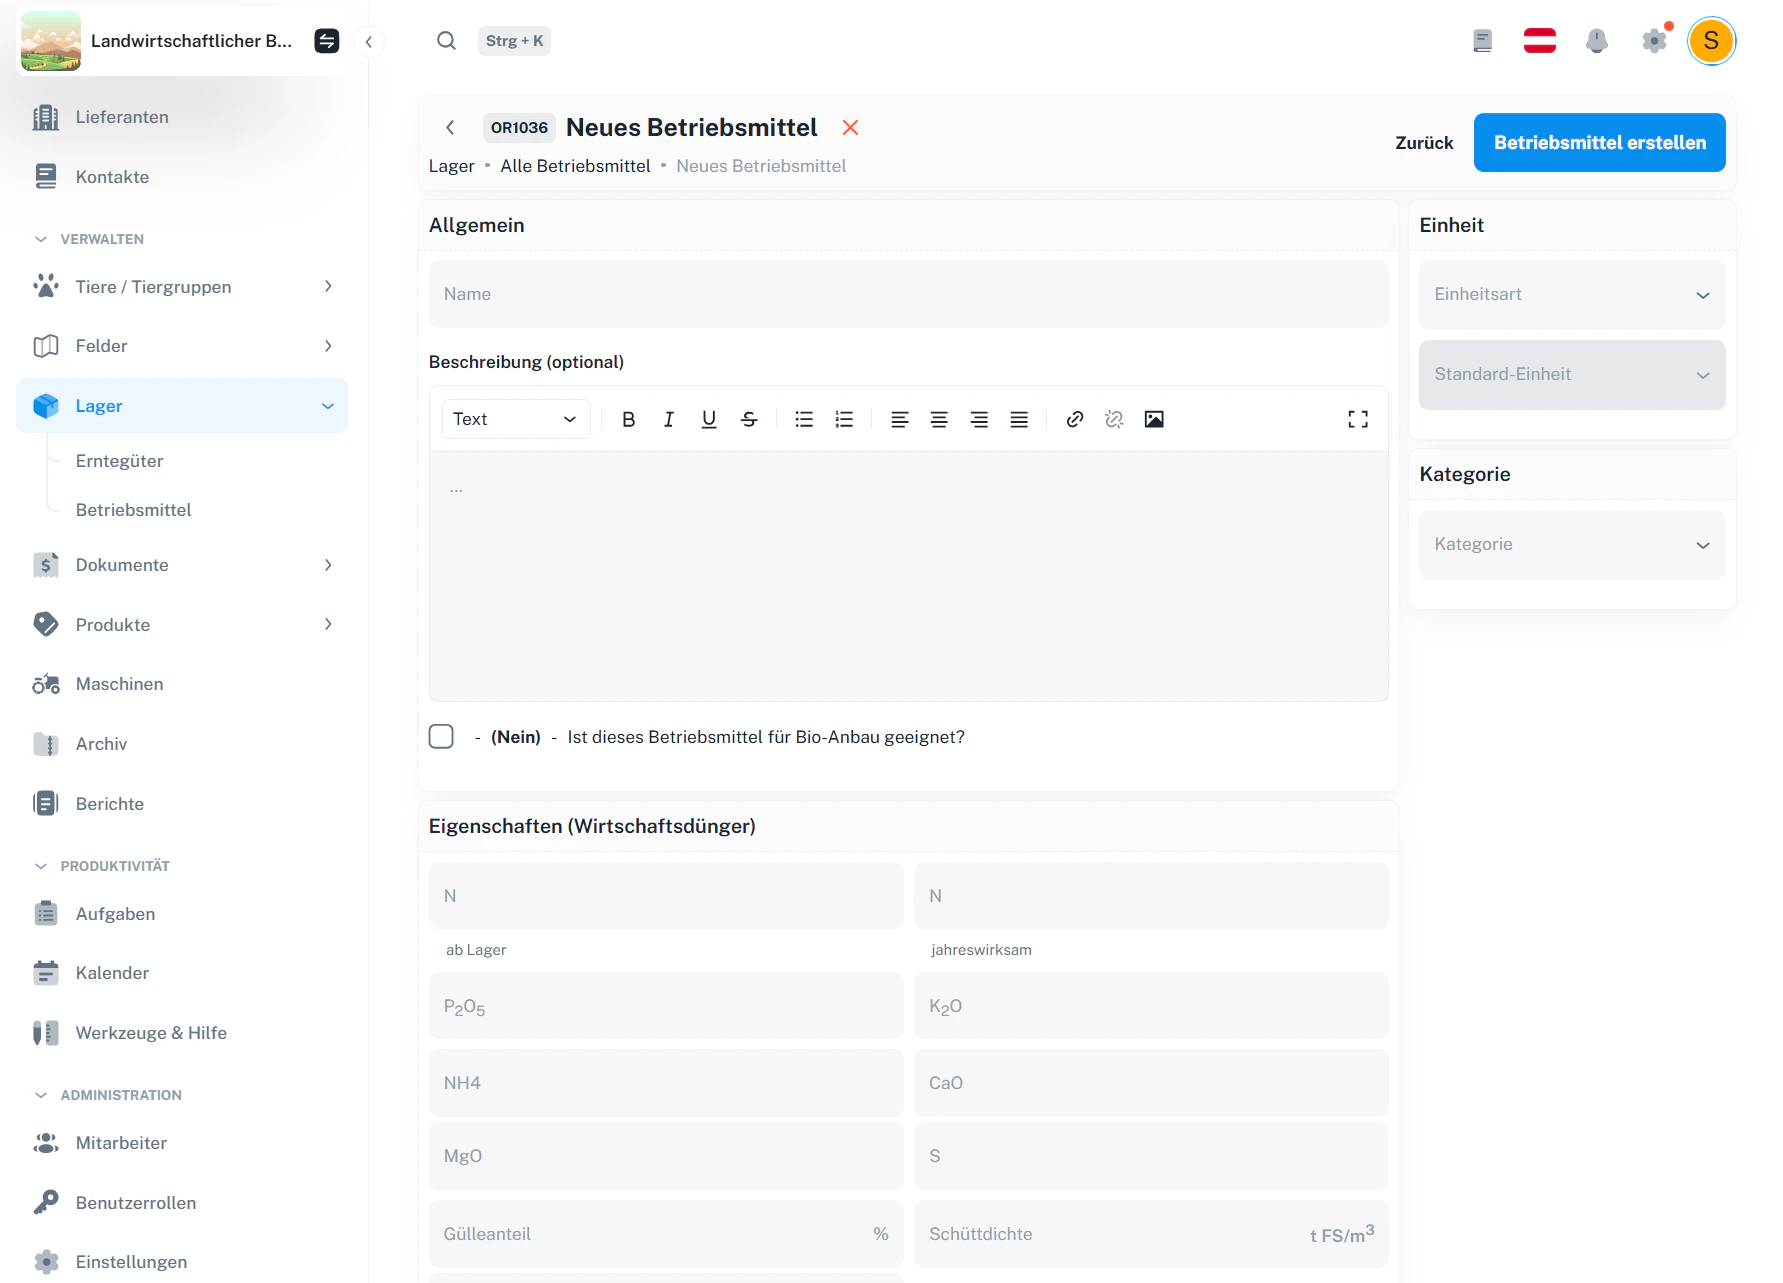The width and height of the screenshot is (1783, 1283).
Task: Change language via Austrian flag icon
Action: tap(1540, 41)
